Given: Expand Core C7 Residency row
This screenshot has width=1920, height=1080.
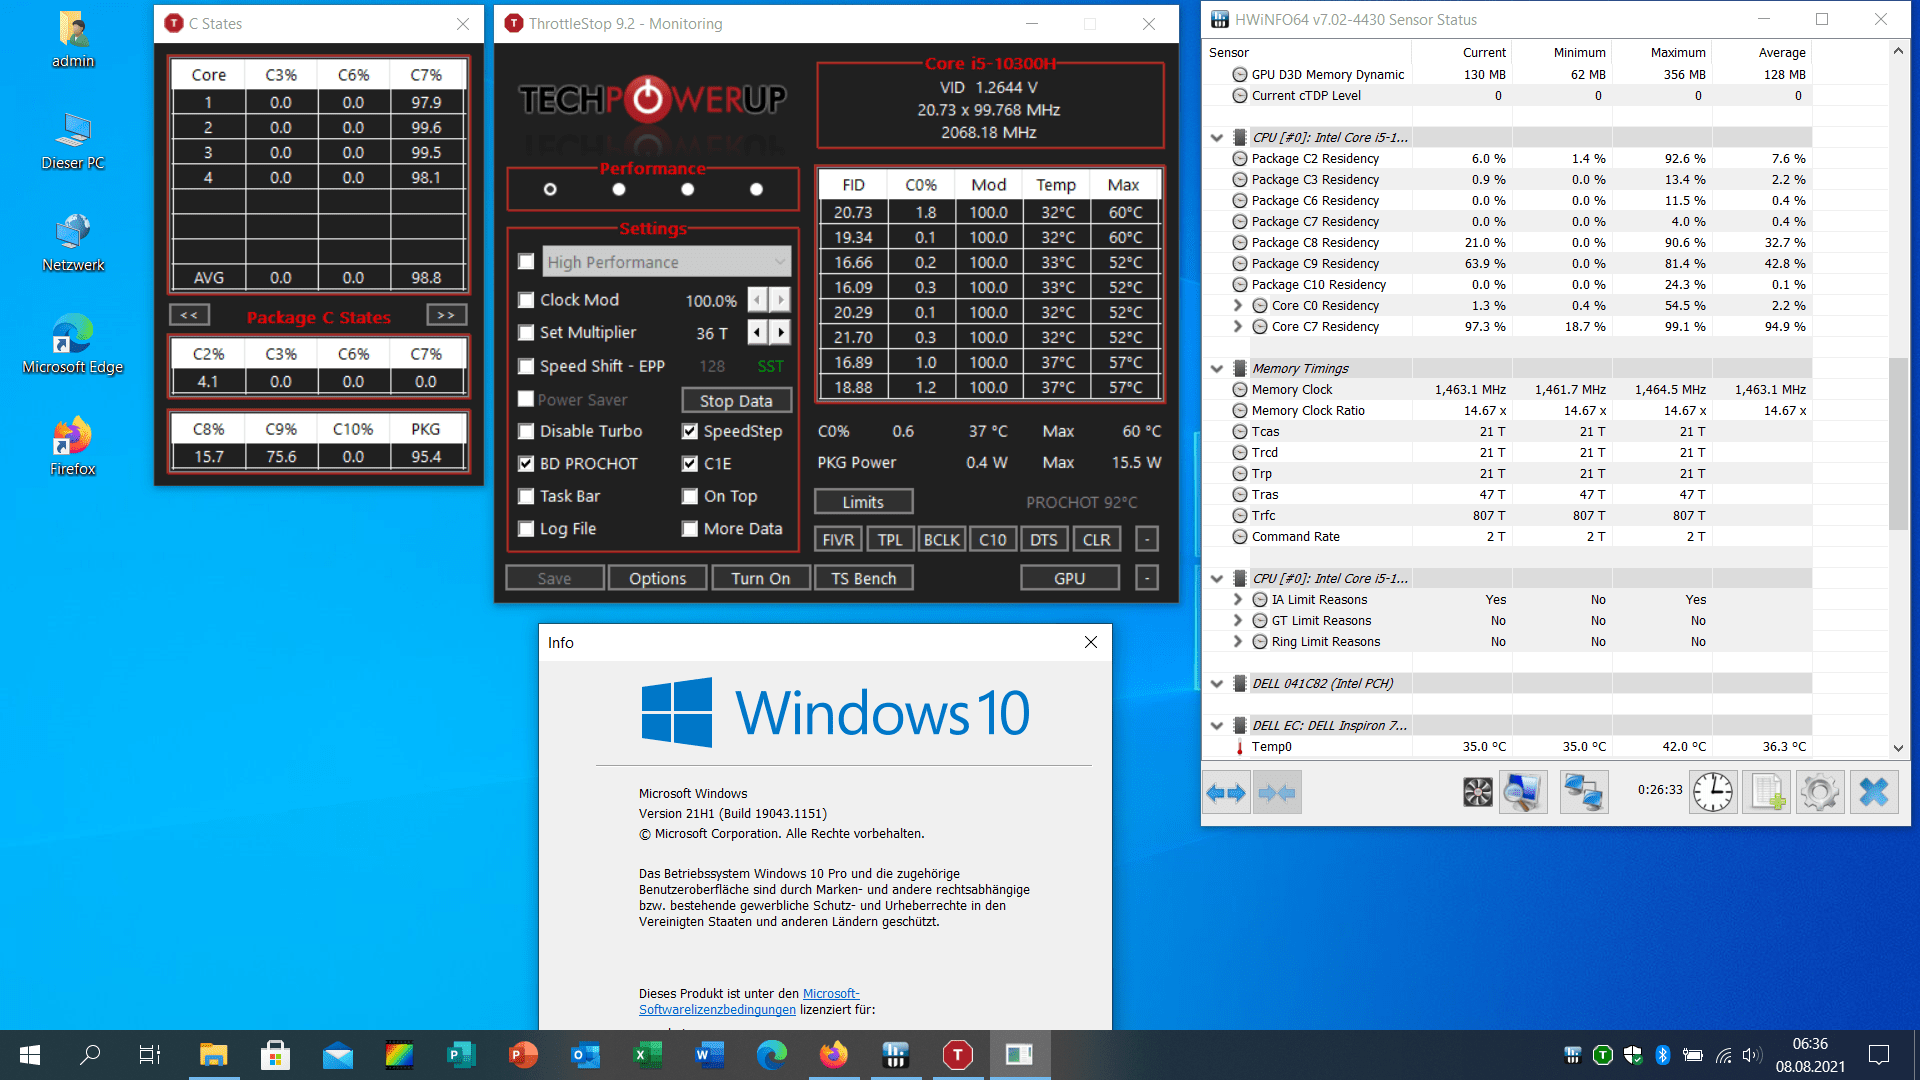Looking at the screenshot, I should tap(1237, 327).
